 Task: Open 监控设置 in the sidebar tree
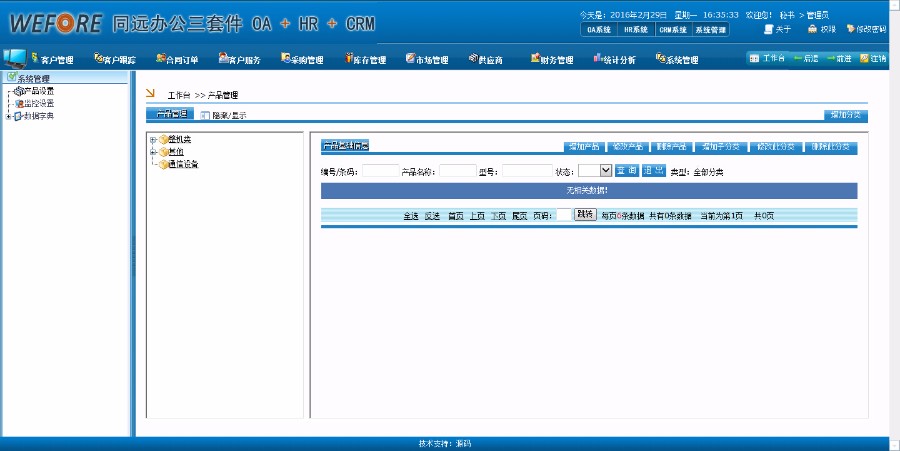39,103
